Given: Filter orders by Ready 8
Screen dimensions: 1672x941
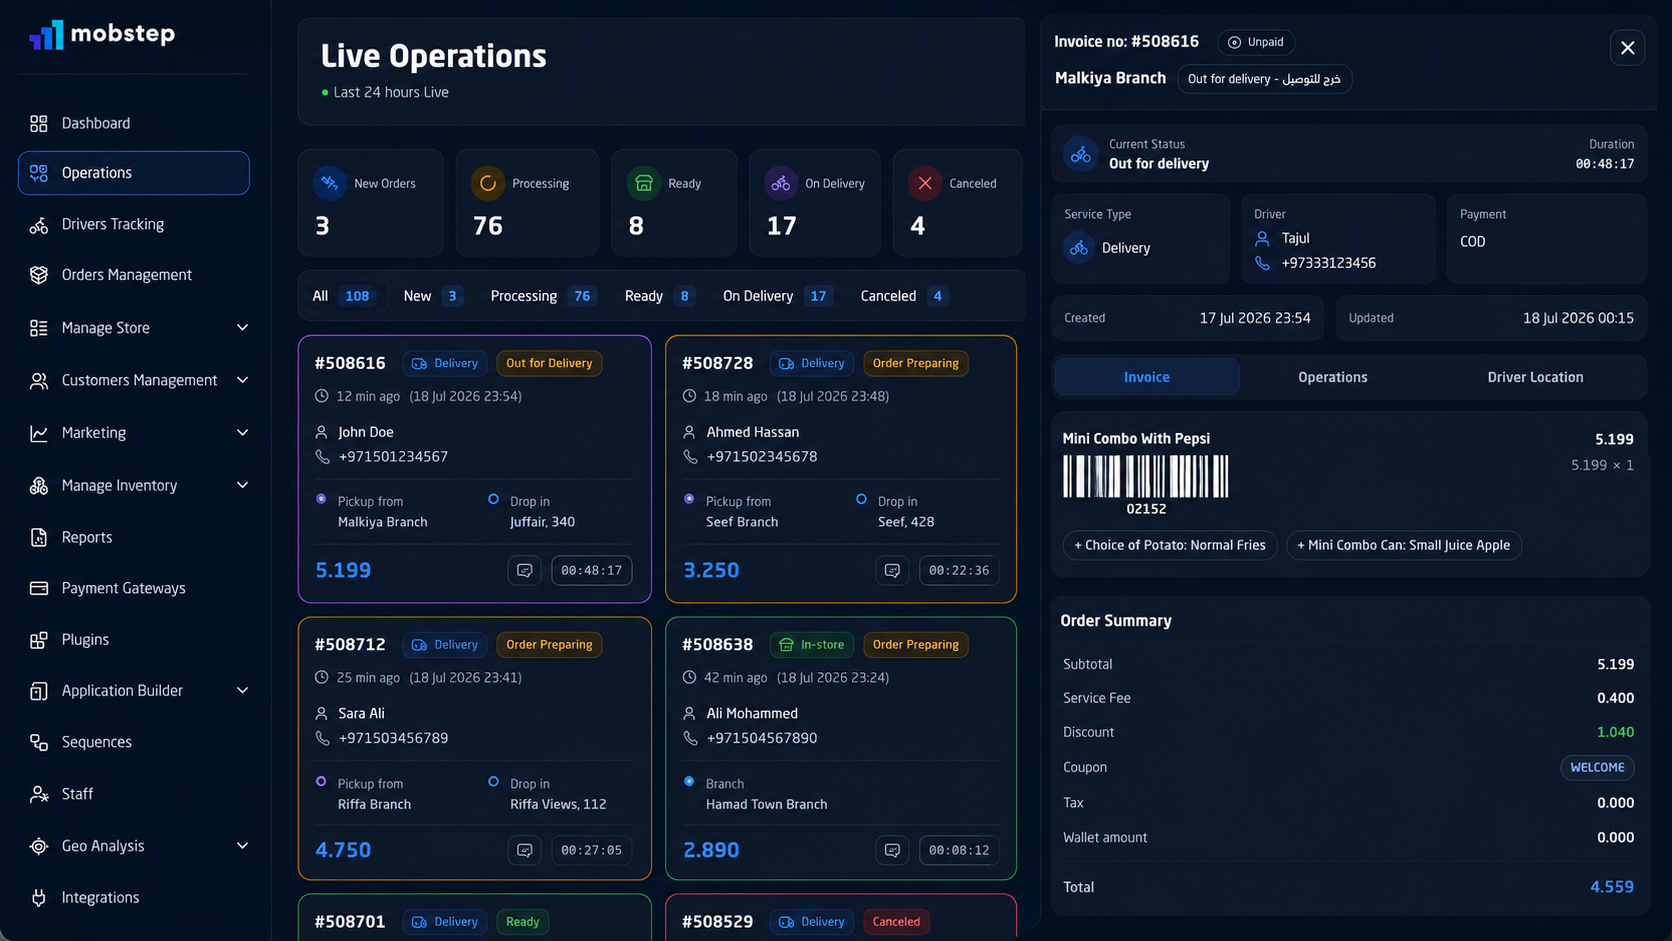Looking at the screenshot, I should [659, 296].
